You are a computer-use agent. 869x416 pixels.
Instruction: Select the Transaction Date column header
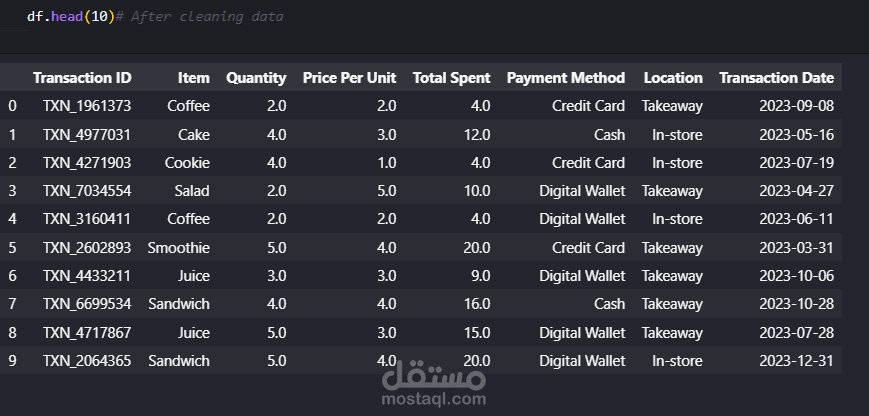point(776,77)
